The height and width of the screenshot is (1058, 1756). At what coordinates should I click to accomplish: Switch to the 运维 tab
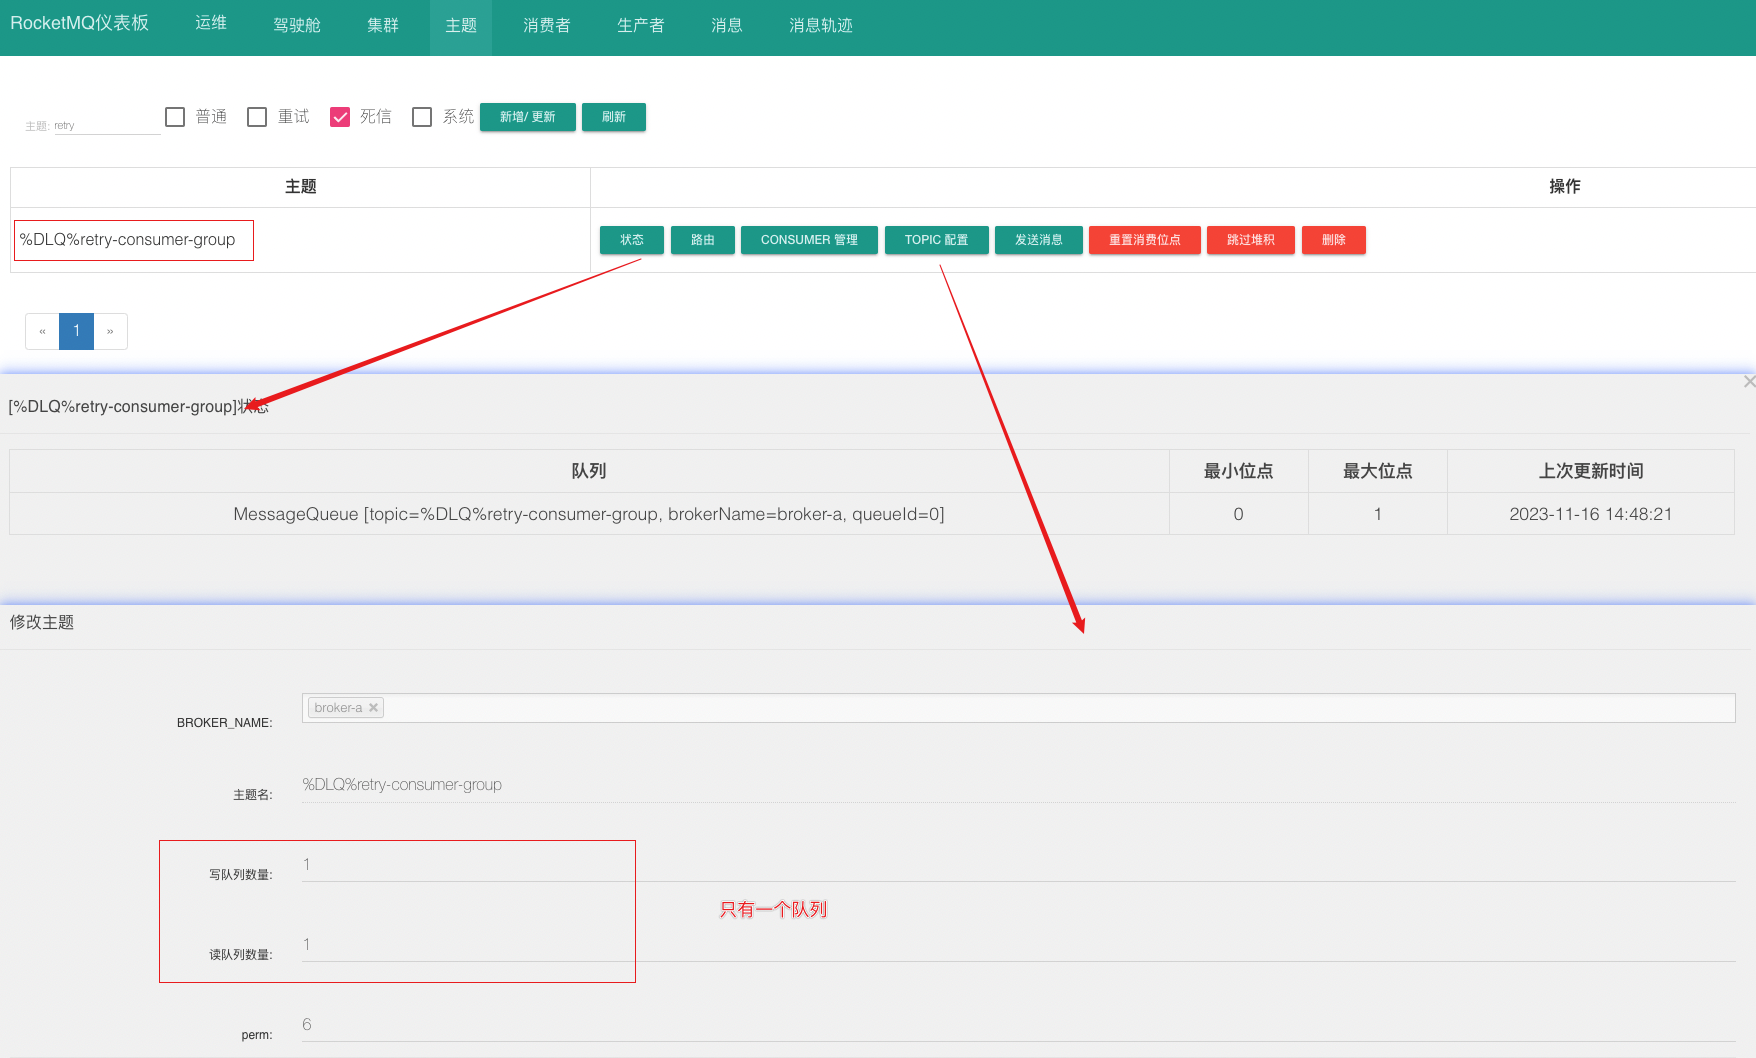pos(211,23)
